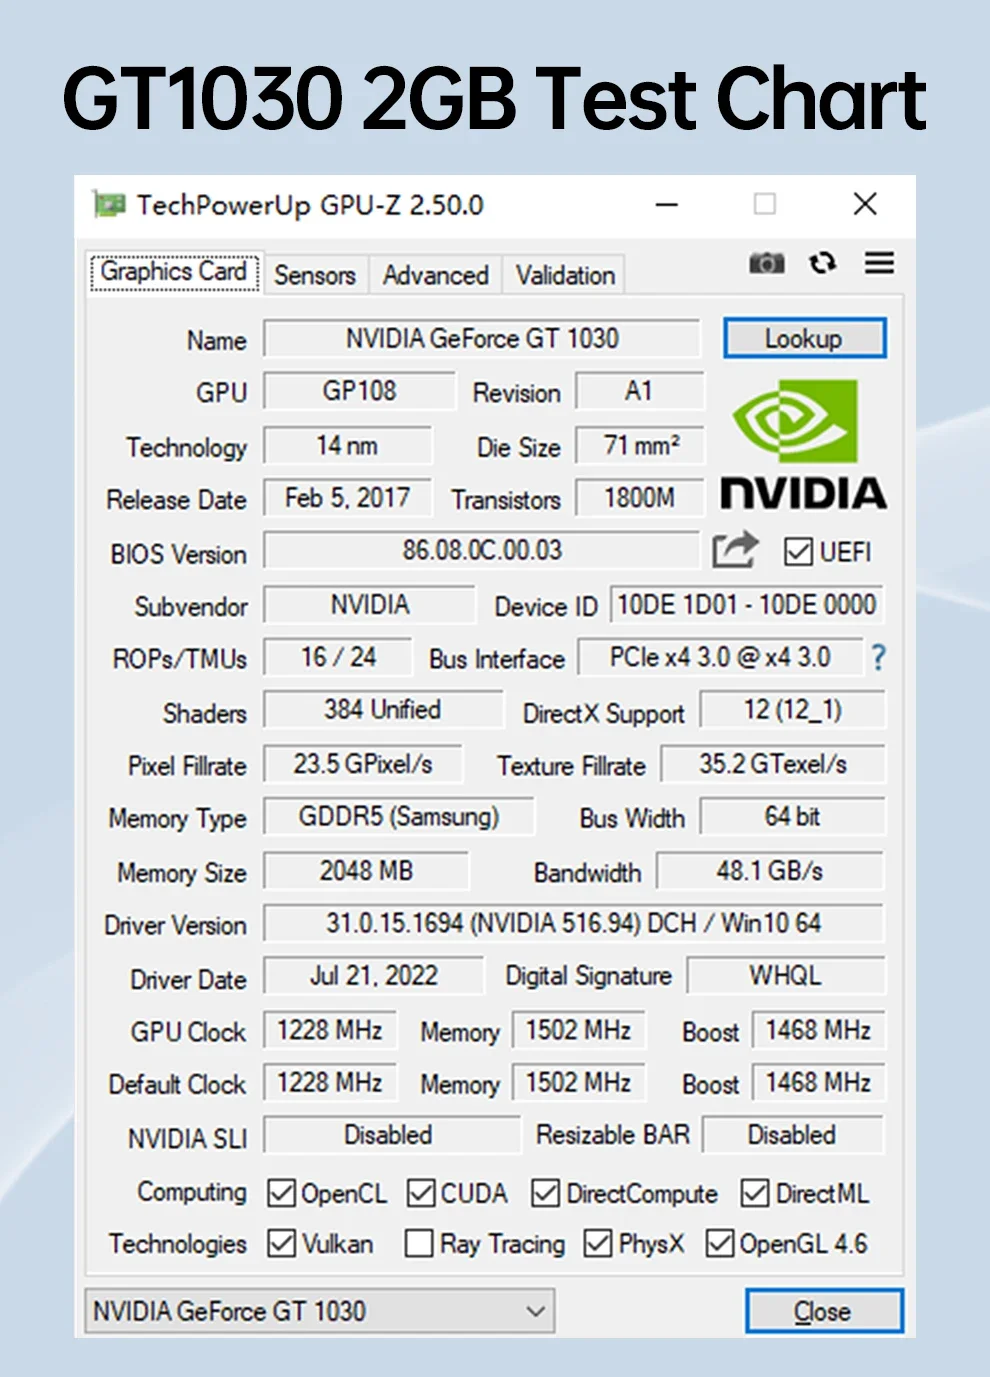The image size is (990, 1377).
Task: Click the refresh arrows icon
Action: [x=823, y=263]
